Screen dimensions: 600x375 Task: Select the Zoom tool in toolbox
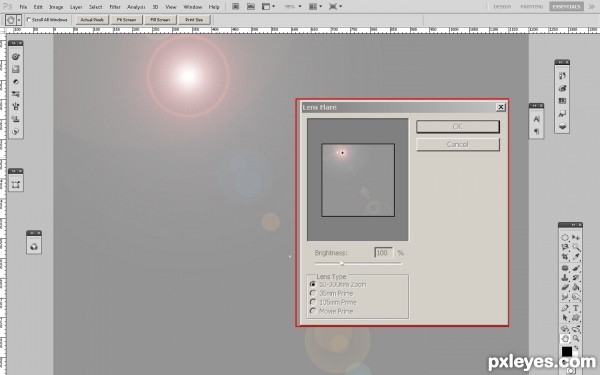tap(576, 338)
